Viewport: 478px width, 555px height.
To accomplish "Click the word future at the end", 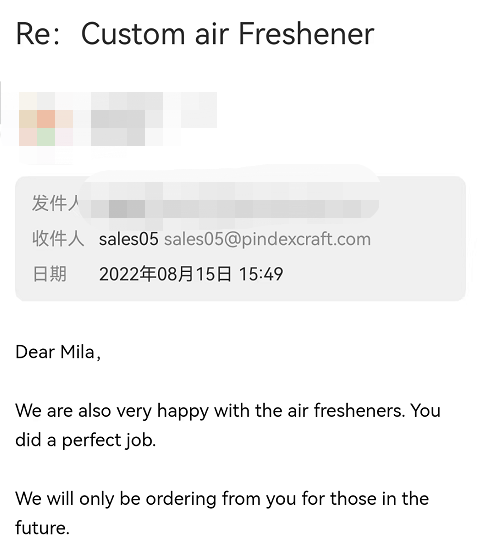I will 41,528.
